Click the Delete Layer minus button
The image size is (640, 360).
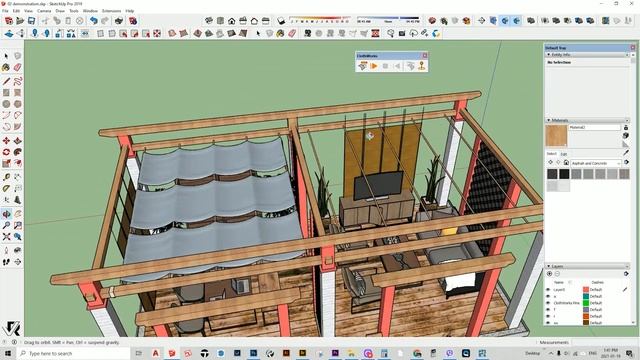click(557, 274)
